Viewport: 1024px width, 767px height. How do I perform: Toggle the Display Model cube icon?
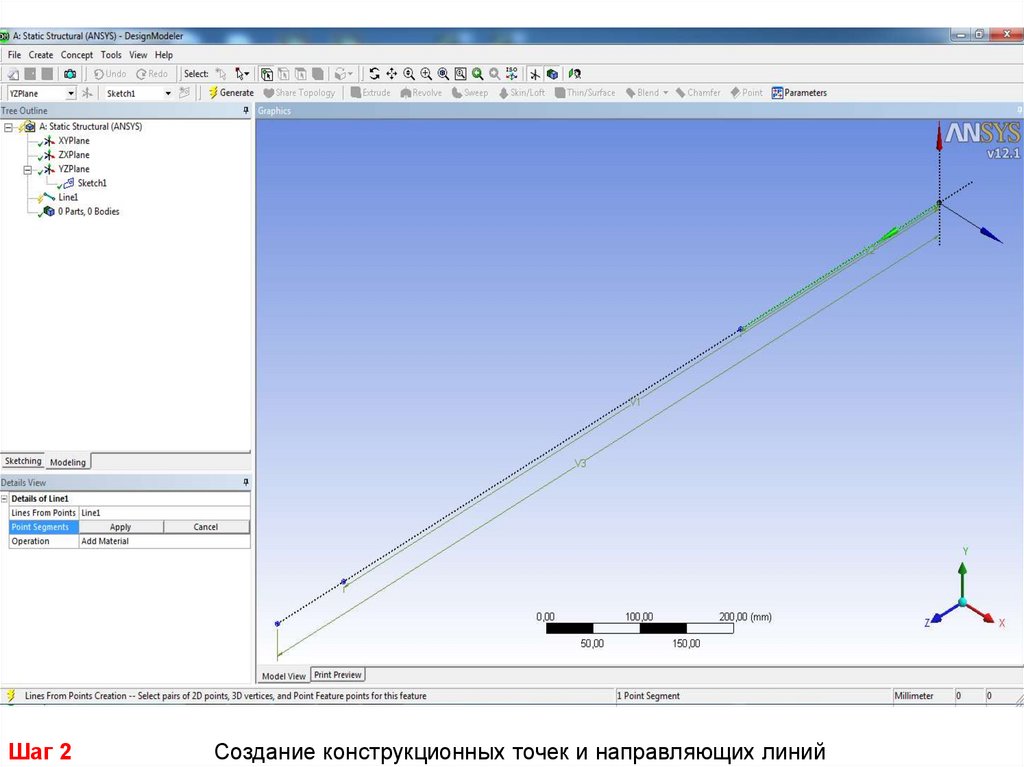pyautogui.click(x=552, y=74)
